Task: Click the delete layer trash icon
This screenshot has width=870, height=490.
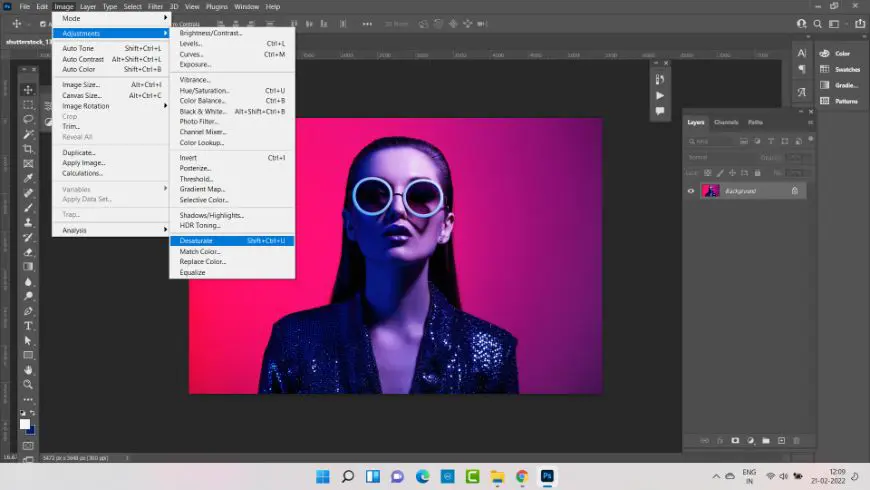Action: (797, 440)
